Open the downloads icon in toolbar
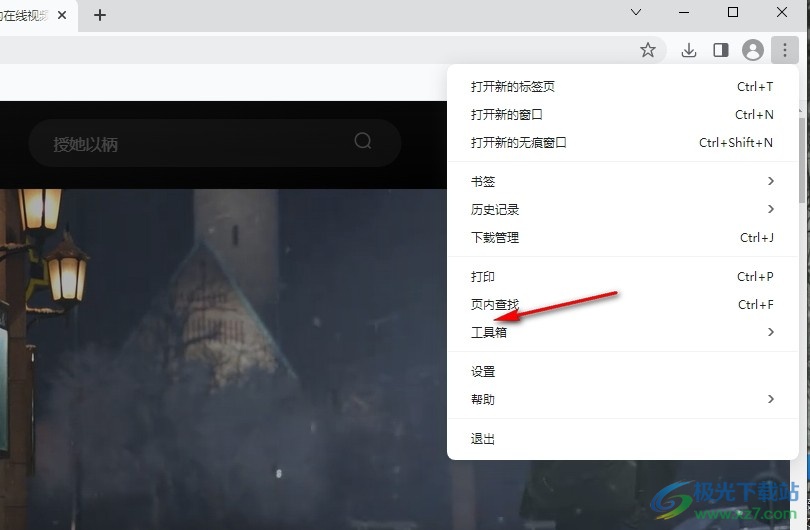This screenshot has width=810, height=530. click(x=689, y=50)
